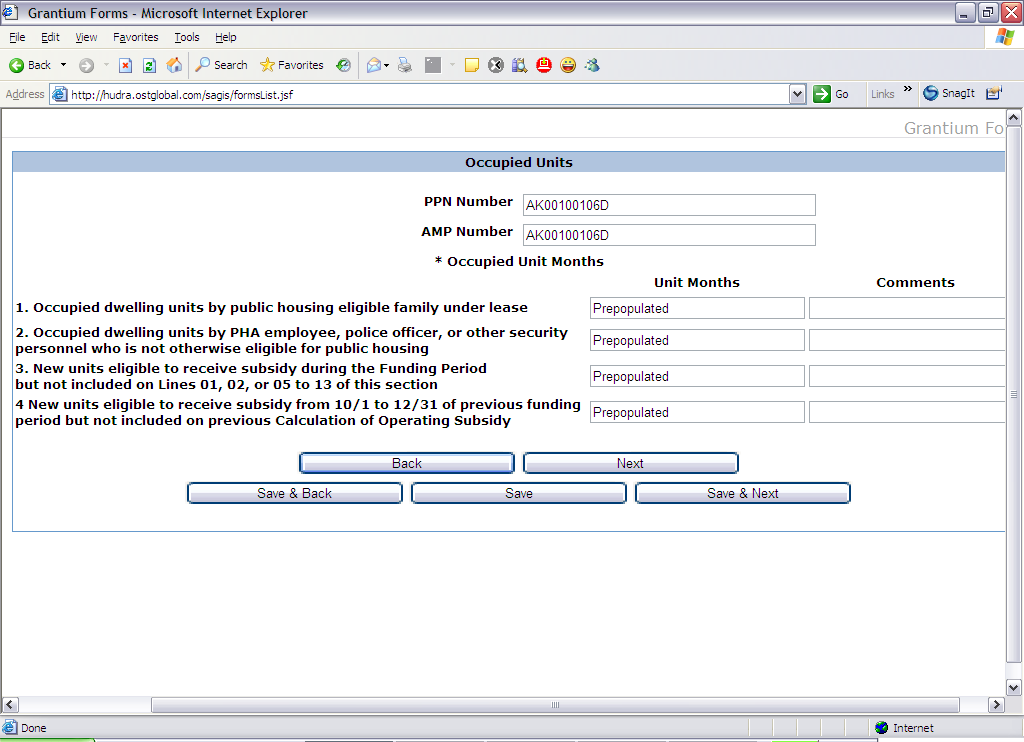Open the Favorites pane in toolbar
Image resolution: width=1024 pixels, height=742 pixels.
292,65
